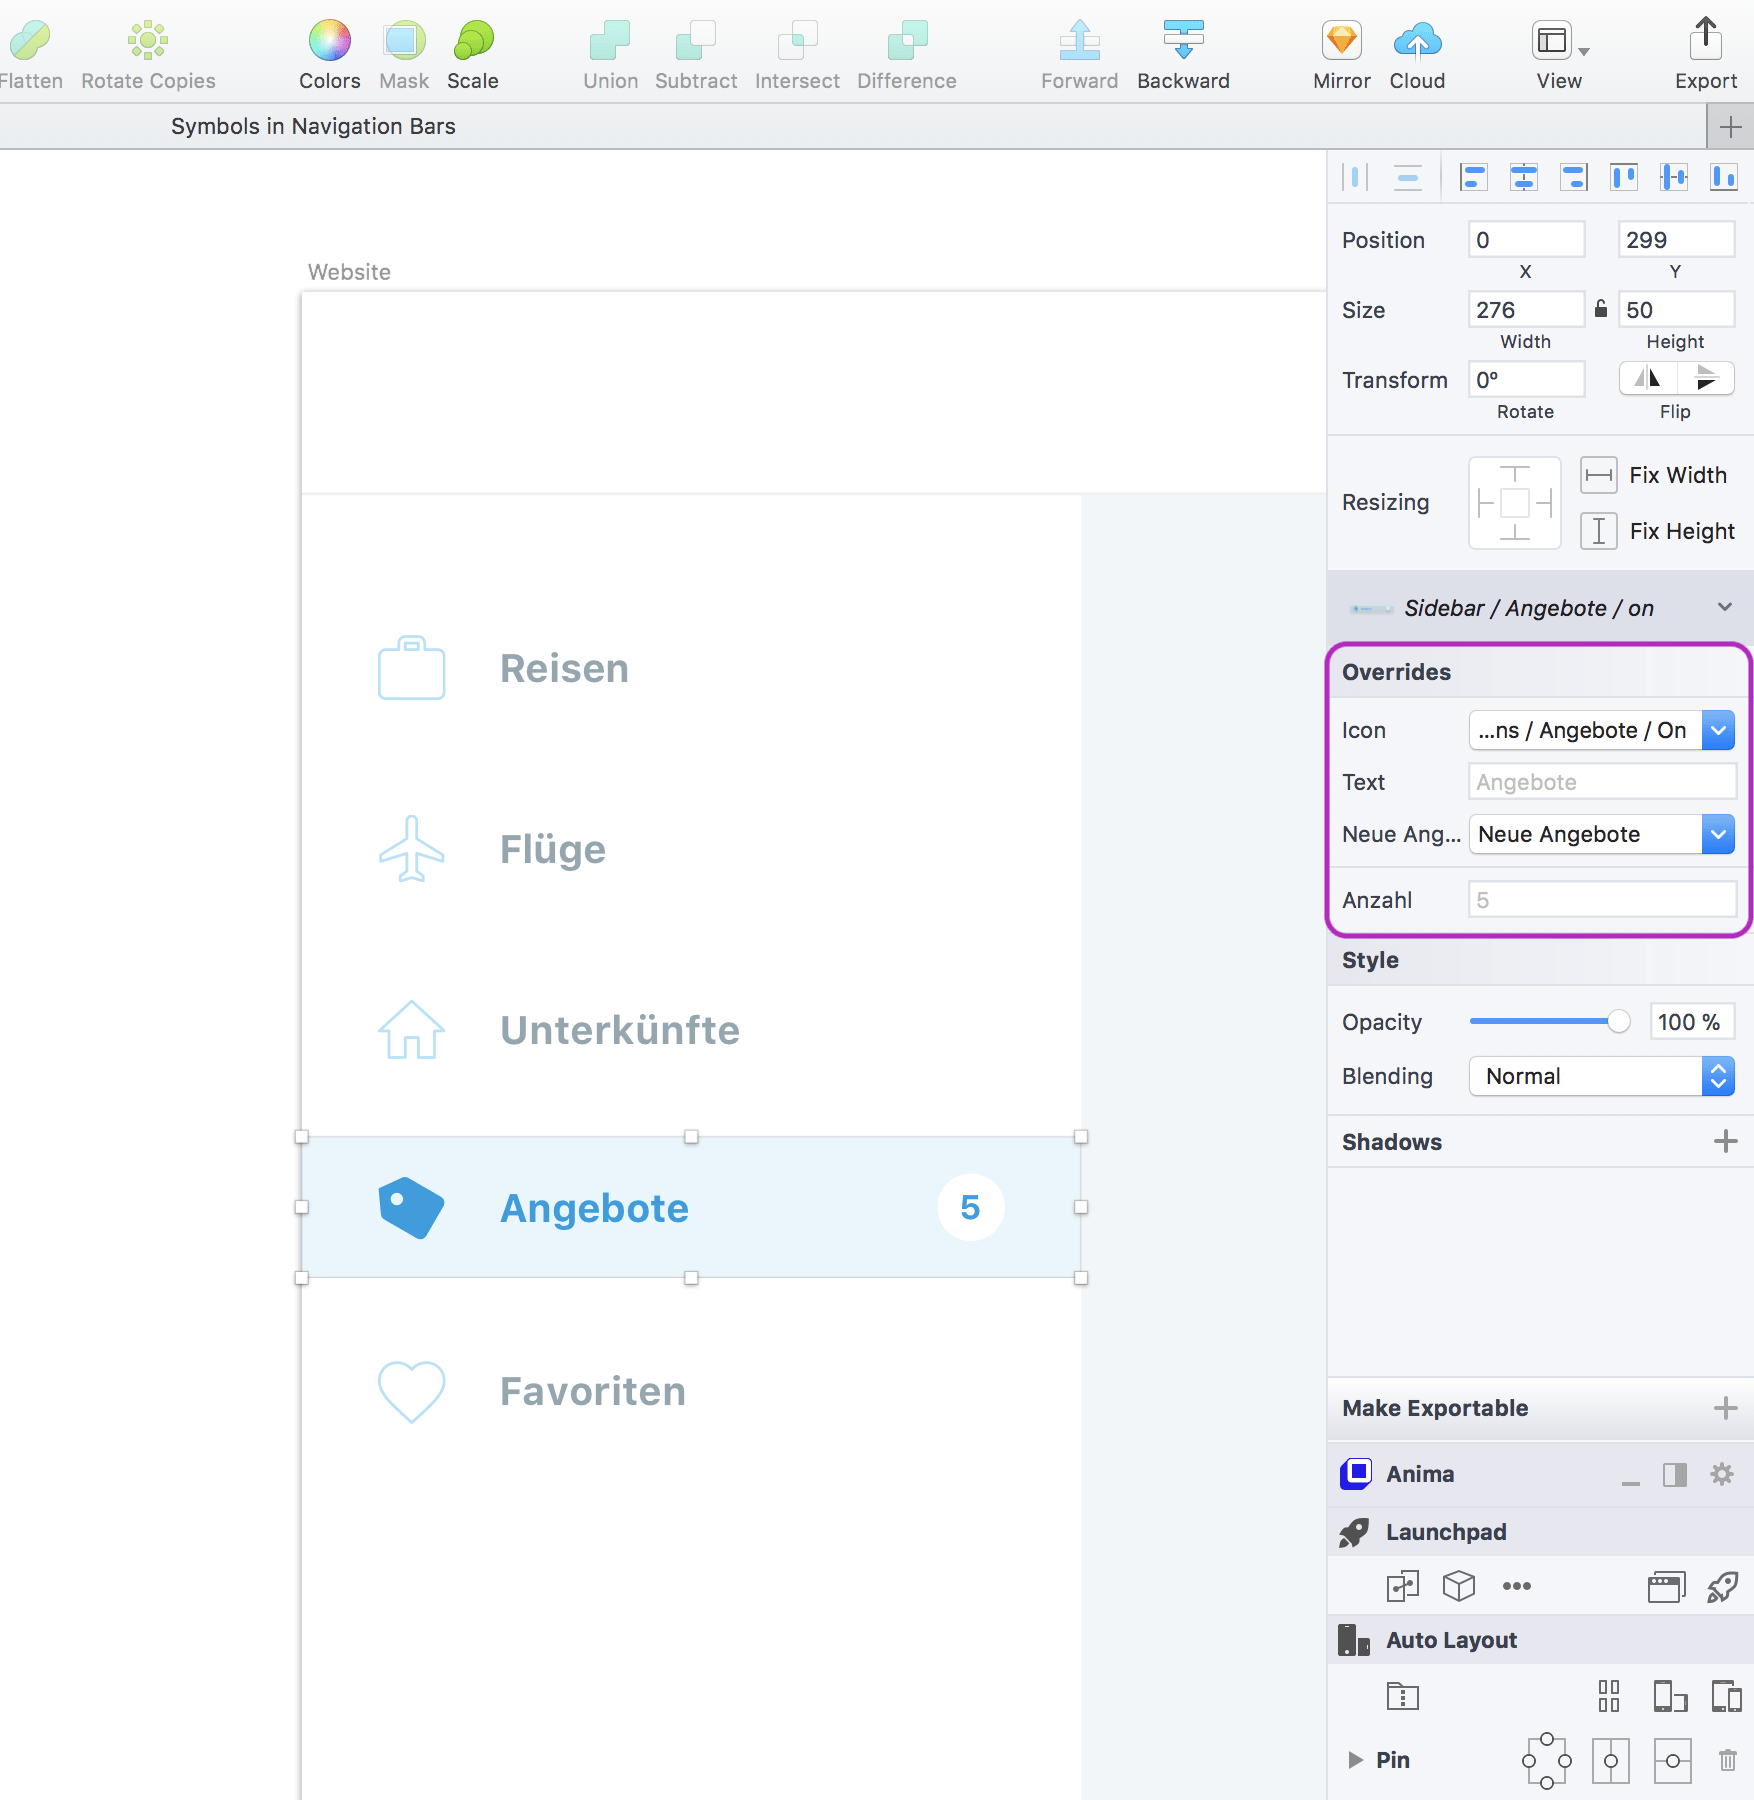Toggle Anima panel side layout icon
1754x1800 pixels.
pyautogui.click(x=1675, y=1474)
